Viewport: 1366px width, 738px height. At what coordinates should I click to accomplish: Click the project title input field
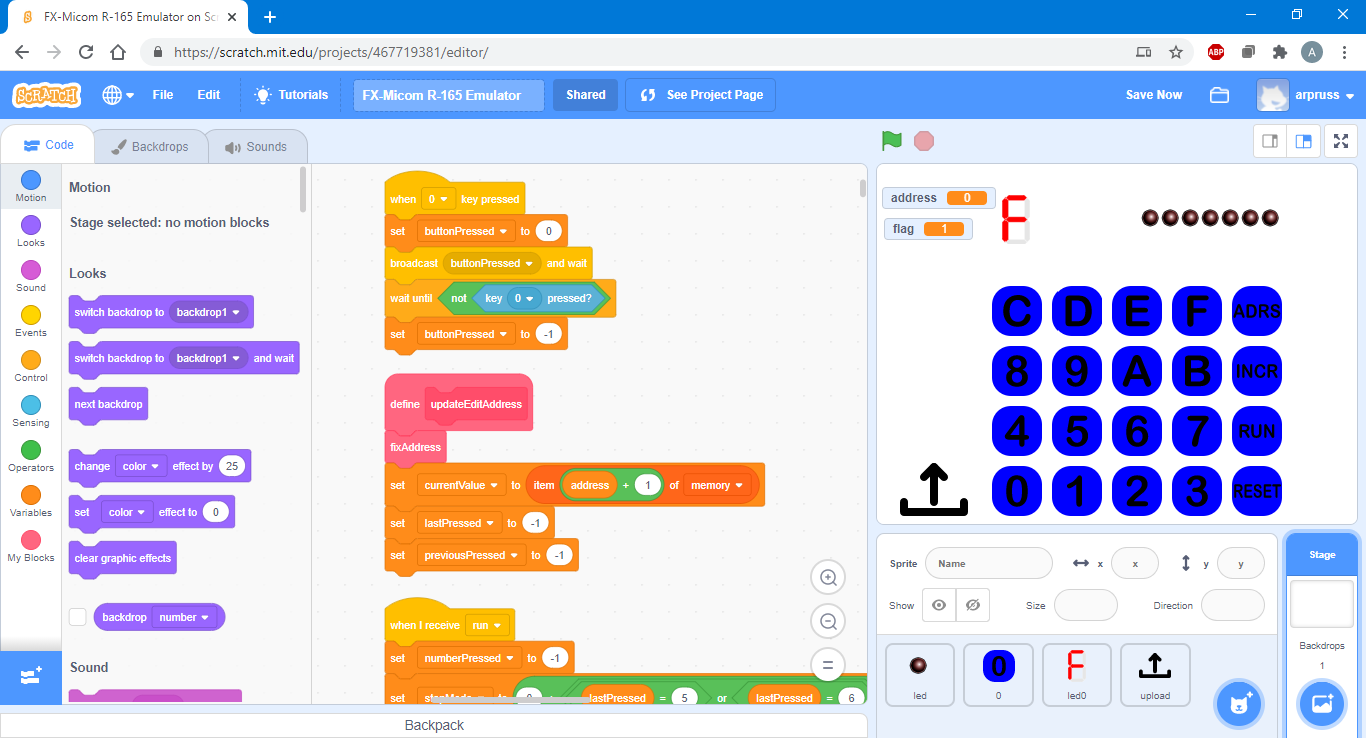(449, 95)
